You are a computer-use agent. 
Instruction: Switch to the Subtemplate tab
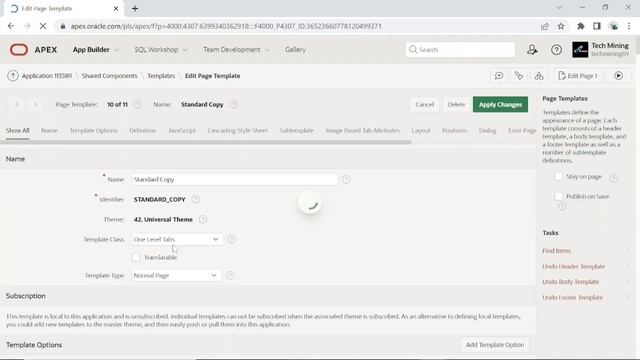click(x=297, y=131)
